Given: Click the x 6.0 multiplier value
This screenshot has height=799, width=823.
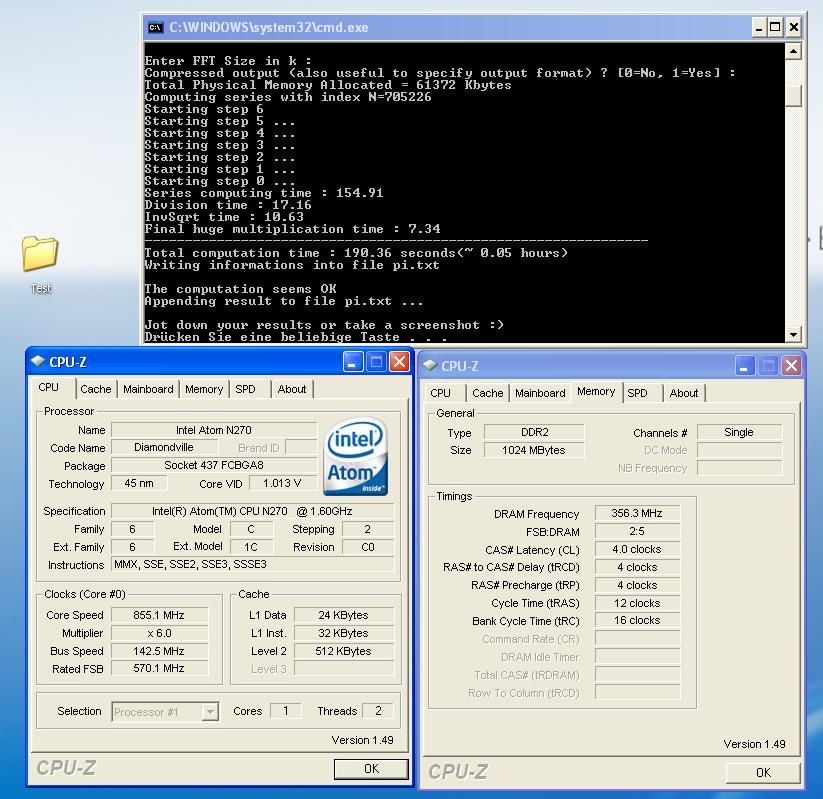Looking at the screenshot, I should click(159, 633).
